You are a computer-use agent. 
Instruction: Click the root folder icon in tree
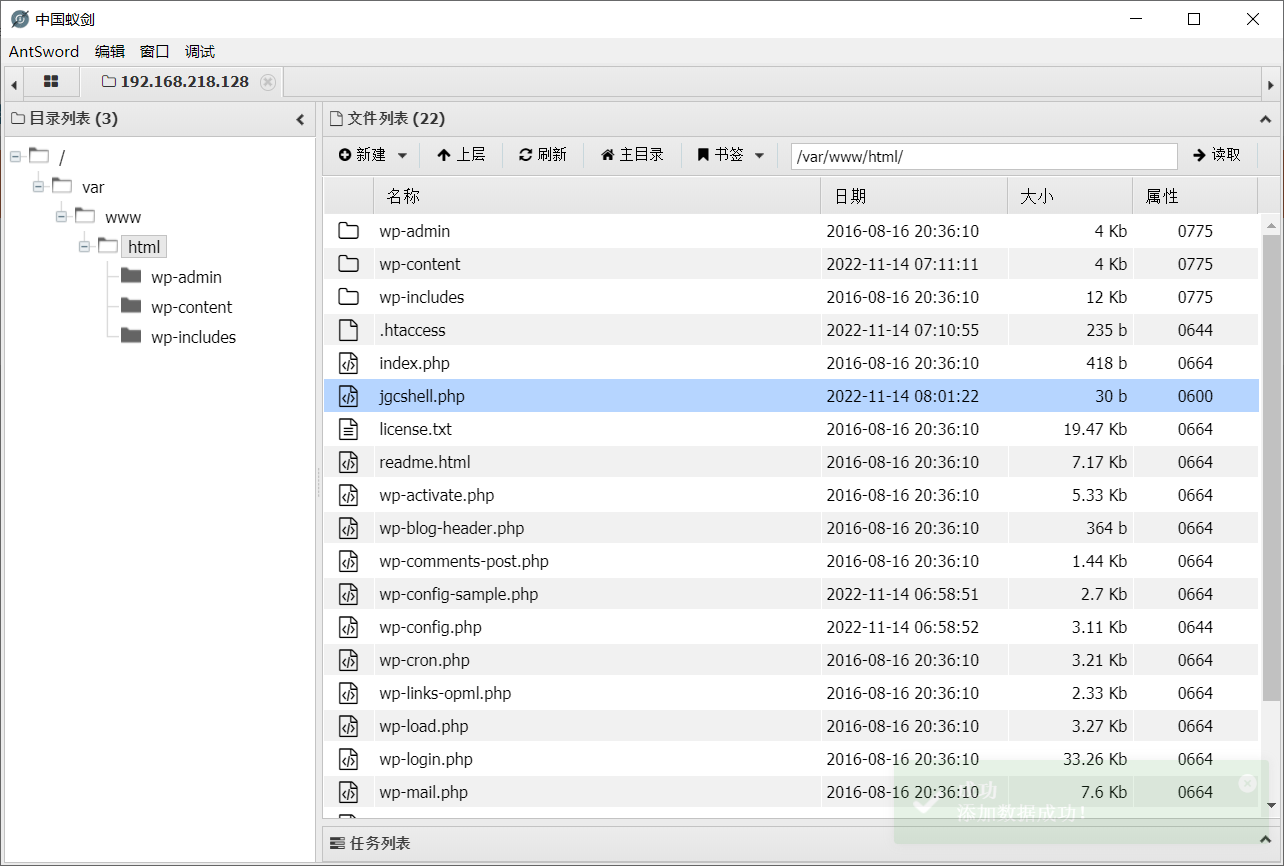[39, 155]
